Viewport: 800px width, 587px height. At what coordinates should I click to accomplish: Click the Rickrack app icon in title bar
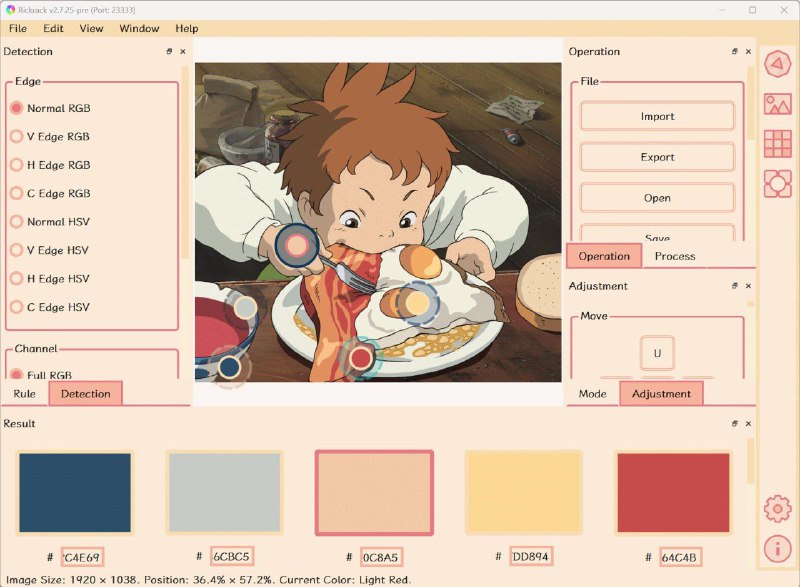click(x=10, y=10)
